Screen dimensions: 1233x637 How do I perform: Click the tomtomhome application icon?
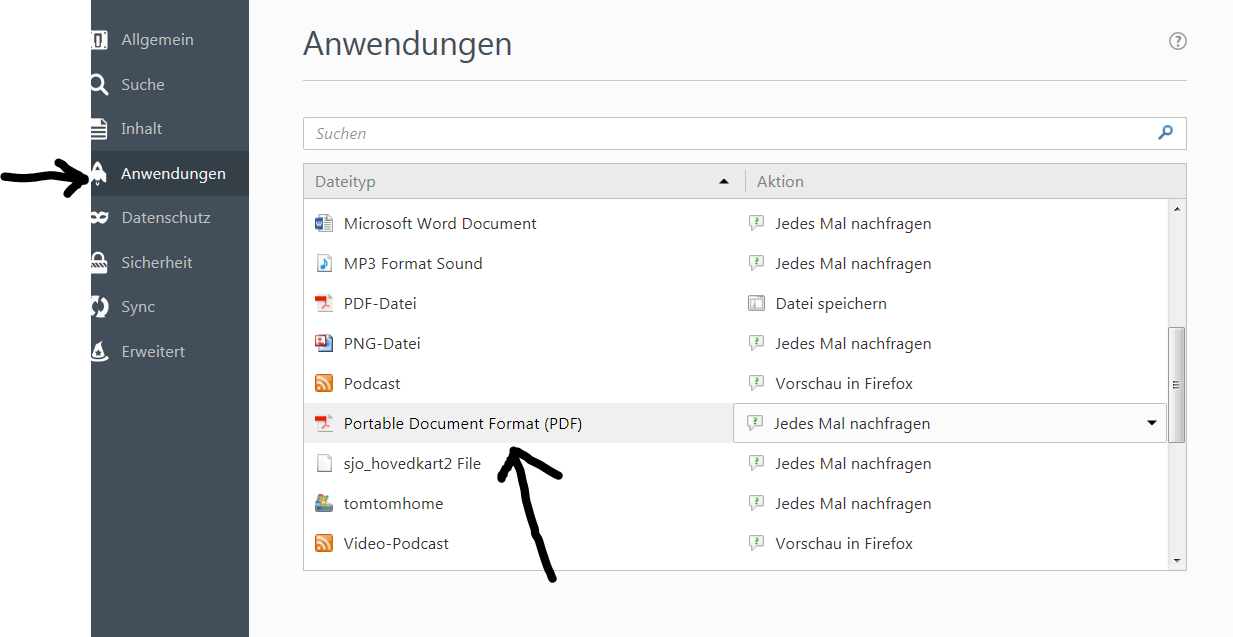[323, 503]
